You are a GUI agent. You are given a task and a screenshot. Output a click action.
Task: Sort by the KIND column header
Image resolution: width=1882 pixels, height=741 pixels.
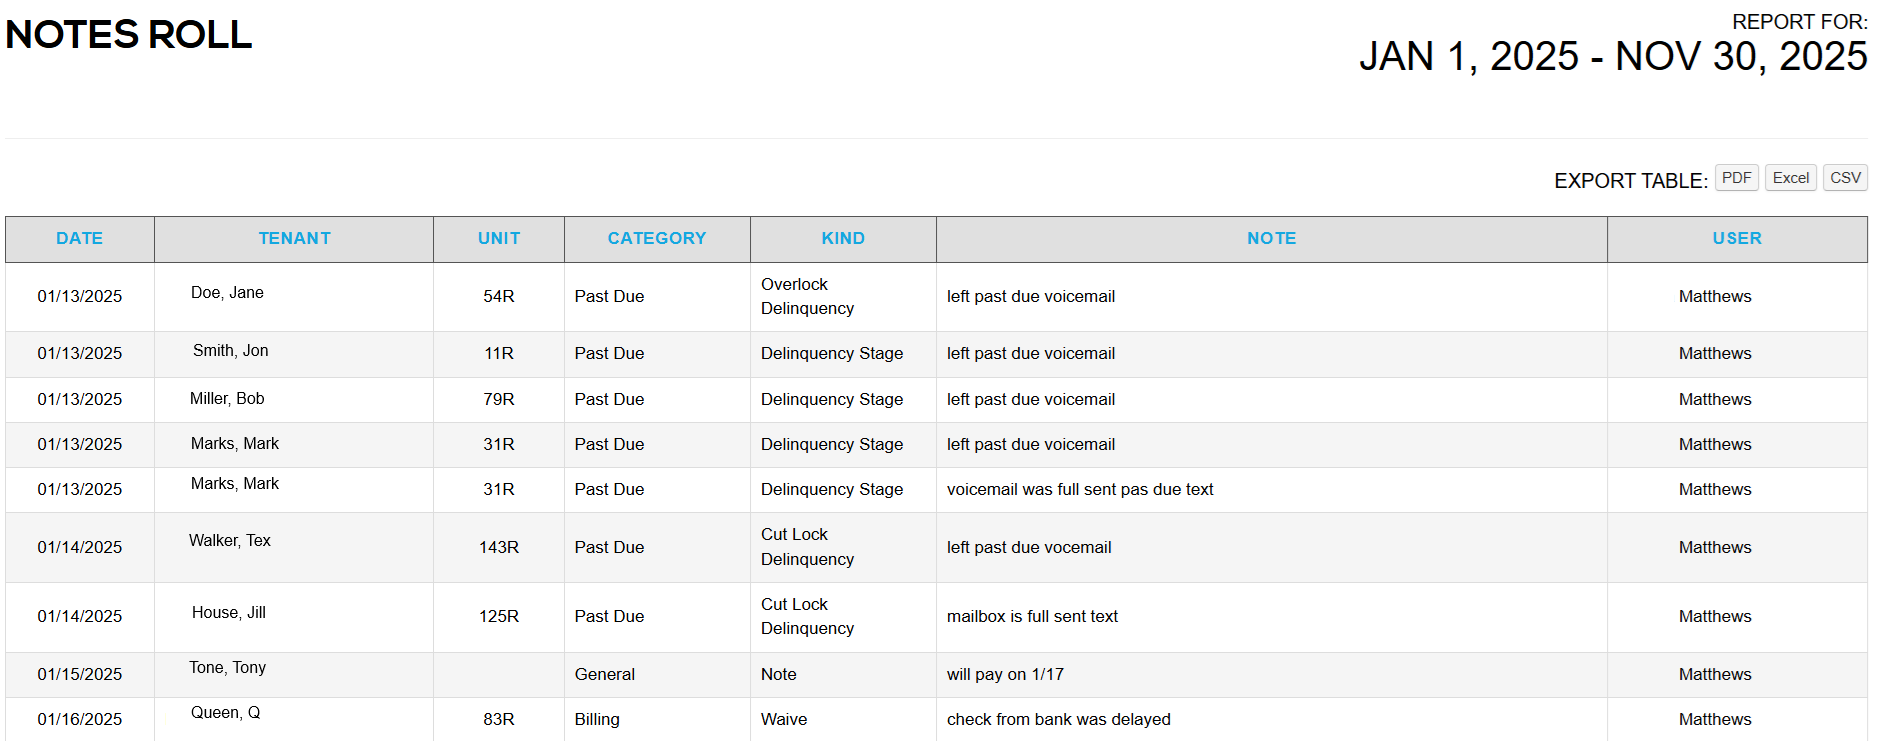(843, 239)
